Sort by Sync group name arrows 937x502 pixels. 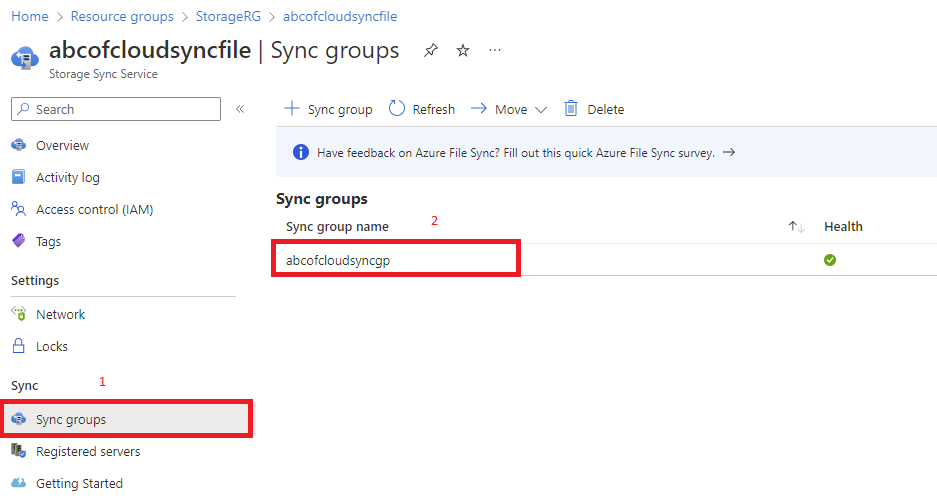point(796,227)
